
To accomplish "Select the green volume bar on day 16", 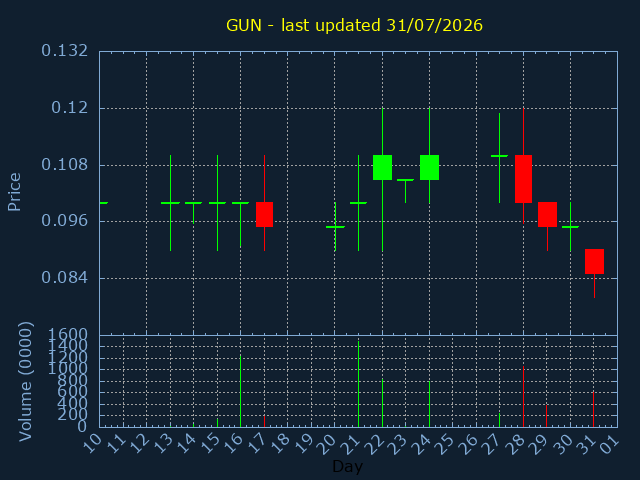I will pyautogui.click(x=240, y=391).
